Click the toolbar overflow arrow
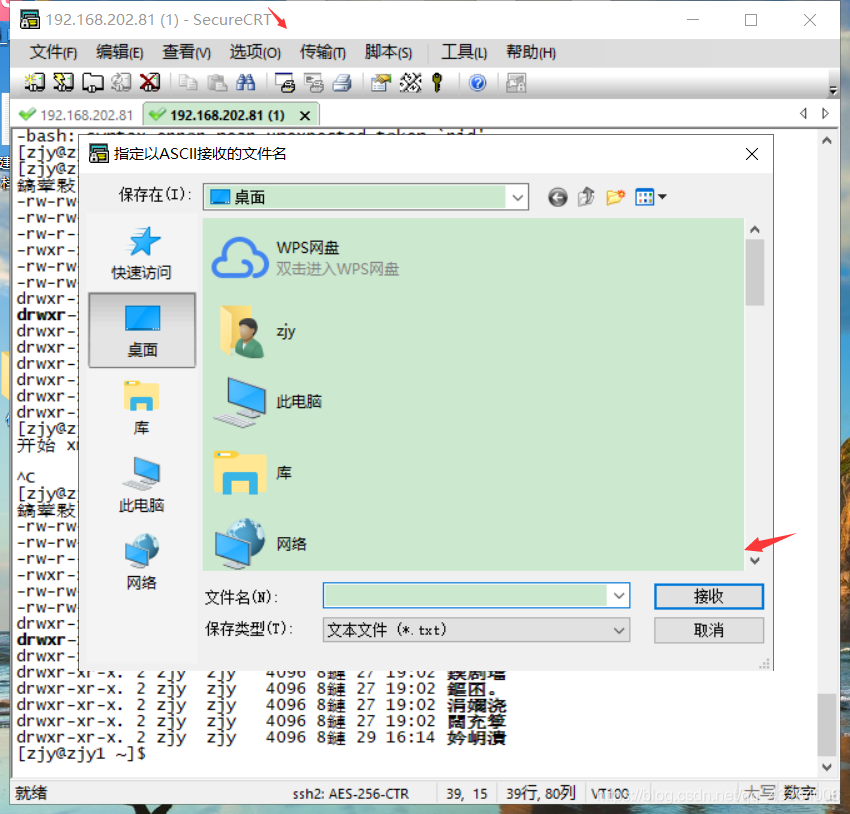Image resolution: width=850 pixels, height=814 pixels. tap(833, 91)
